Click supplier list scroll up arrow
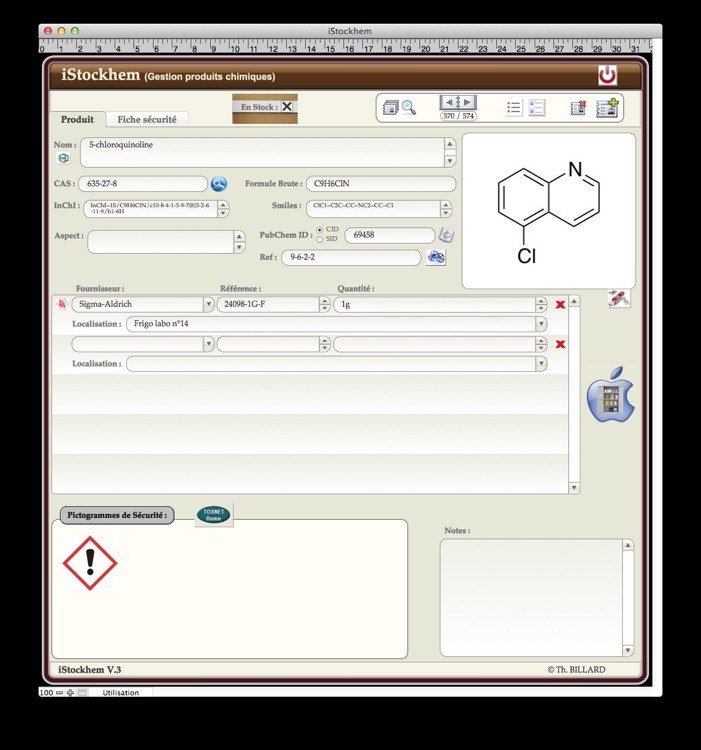This screenshot has height=750, width=701. click(x=574, y=301)
